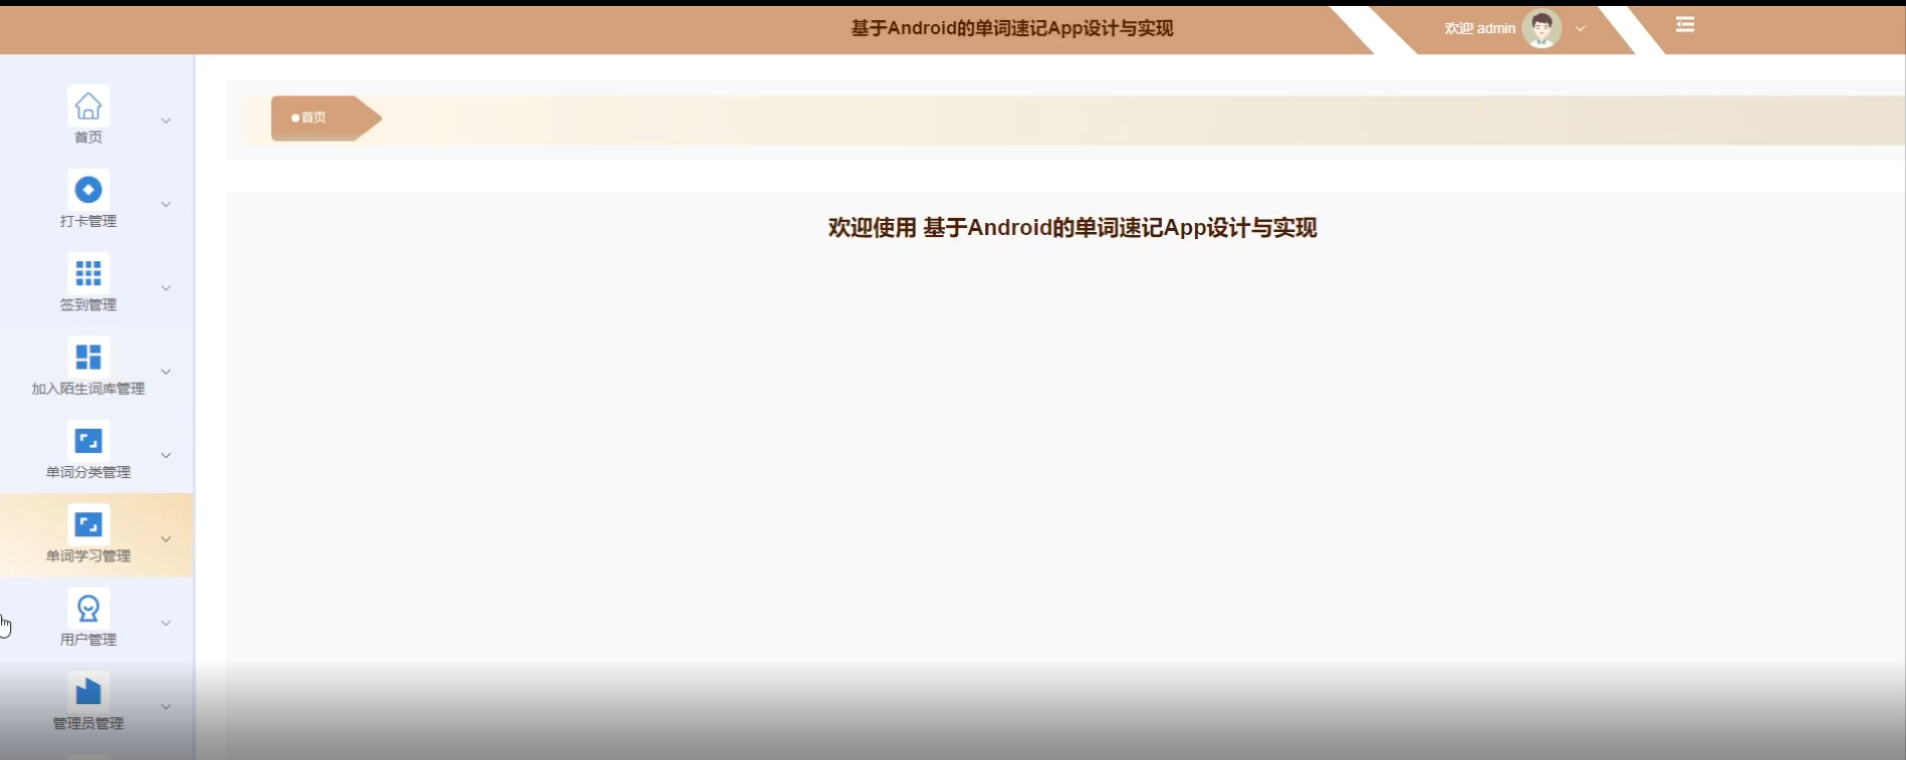Toggle the hamburger menu icon in header
This screenshot has width=1906, height=760.
1685,25
